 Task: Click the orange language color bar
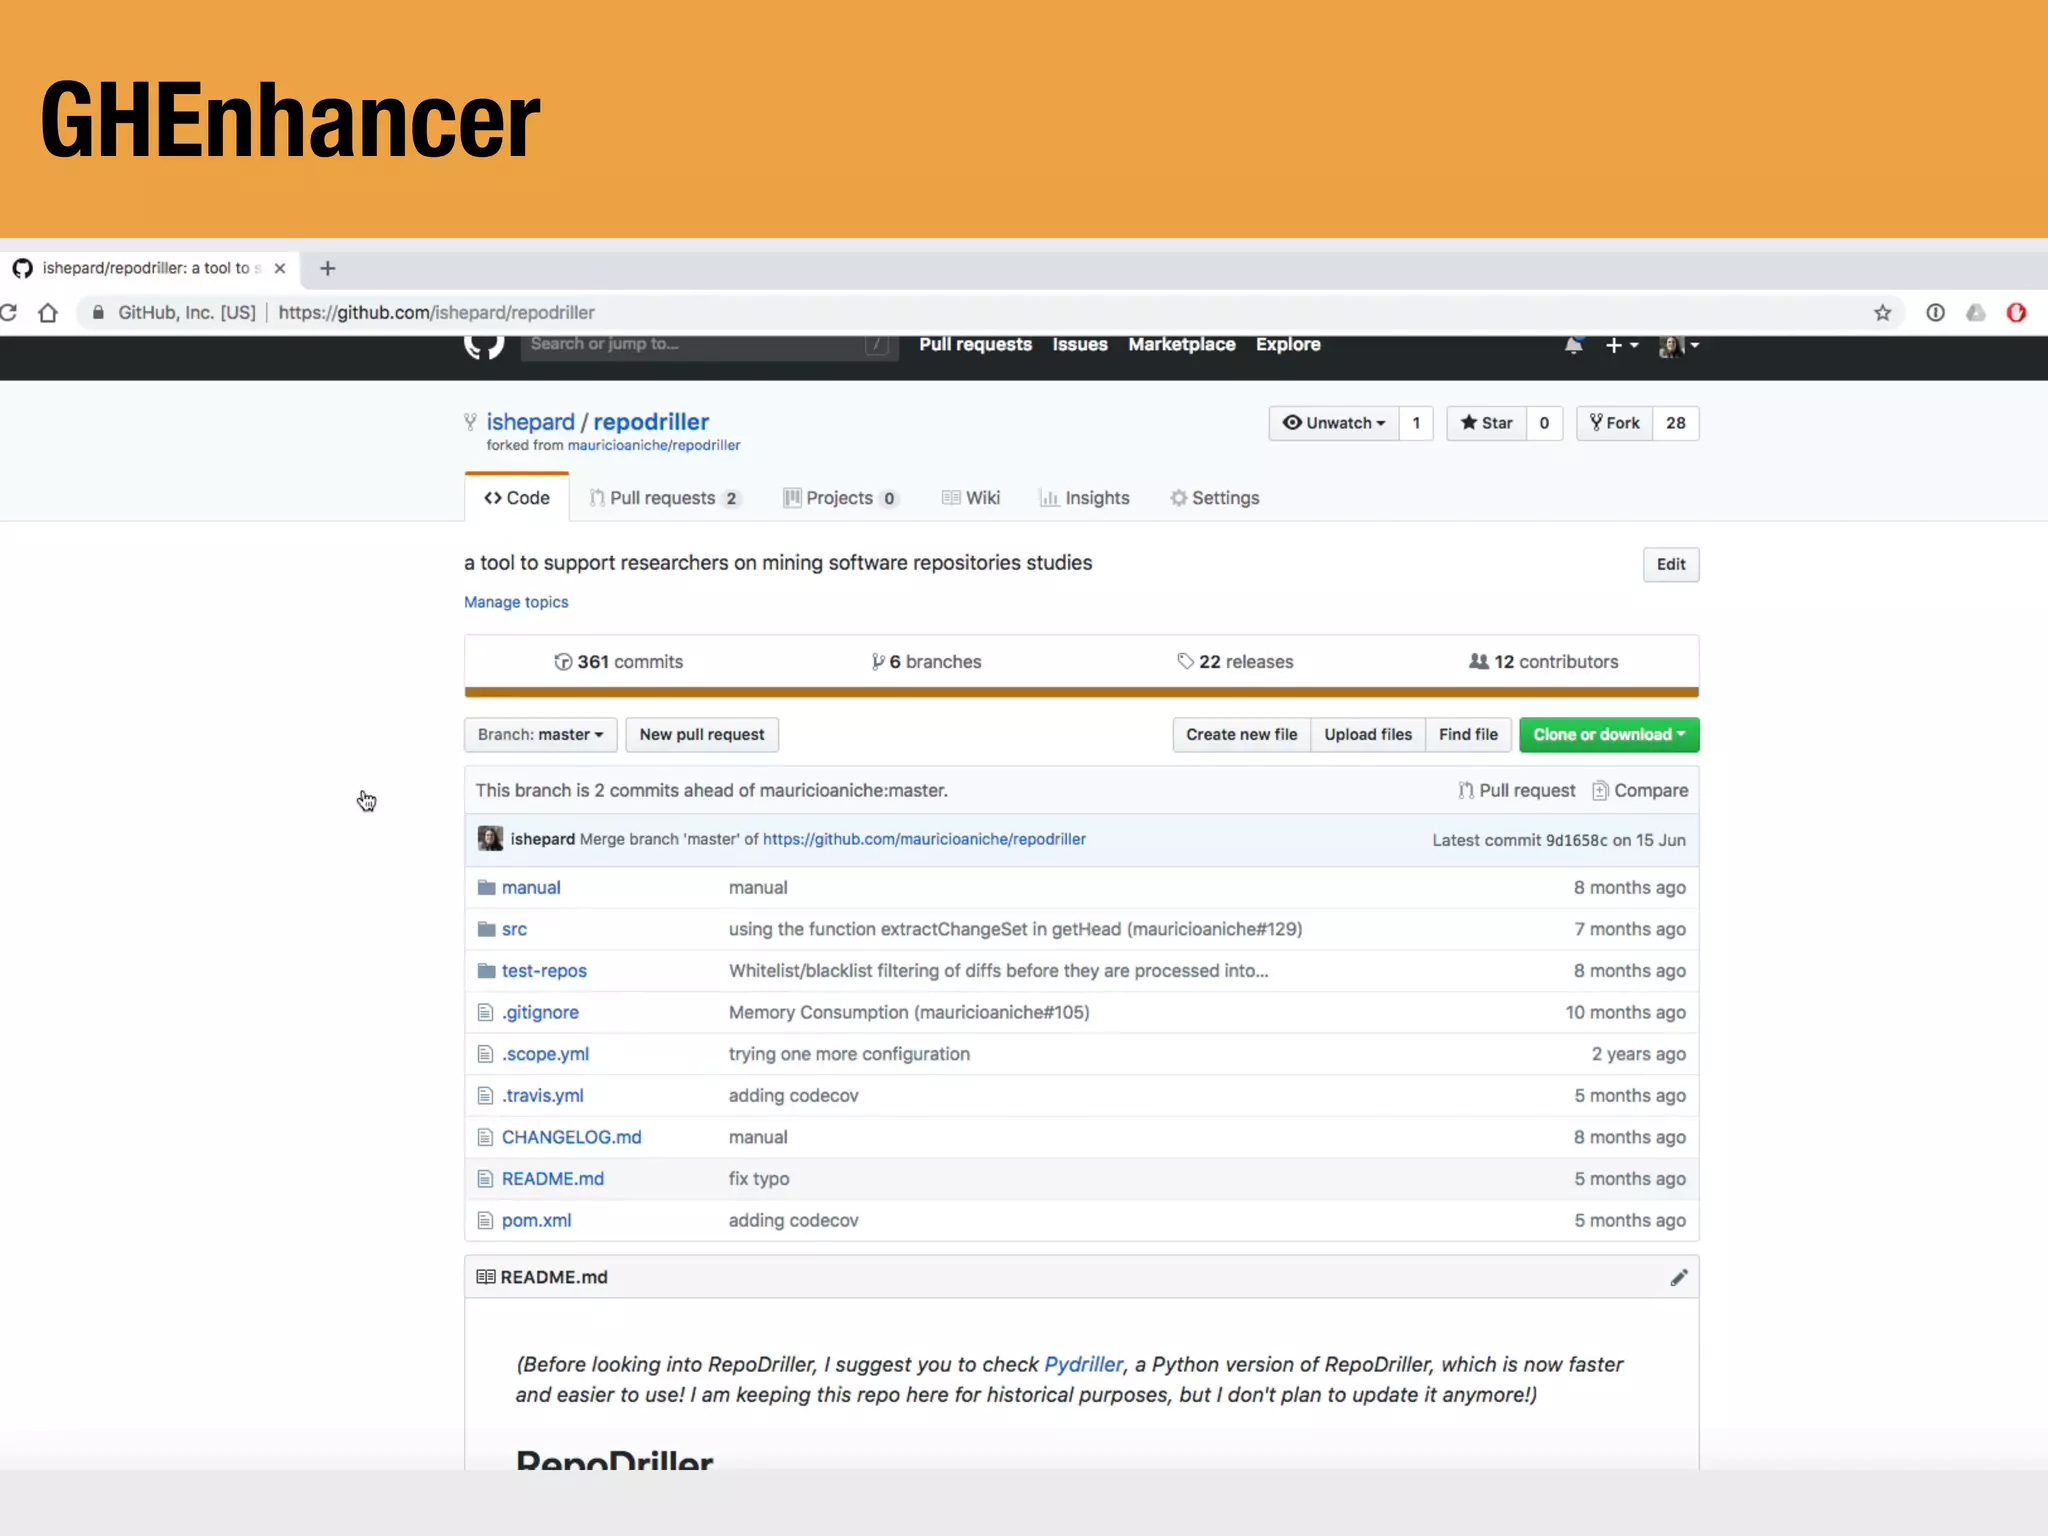tap(1081, 692)
